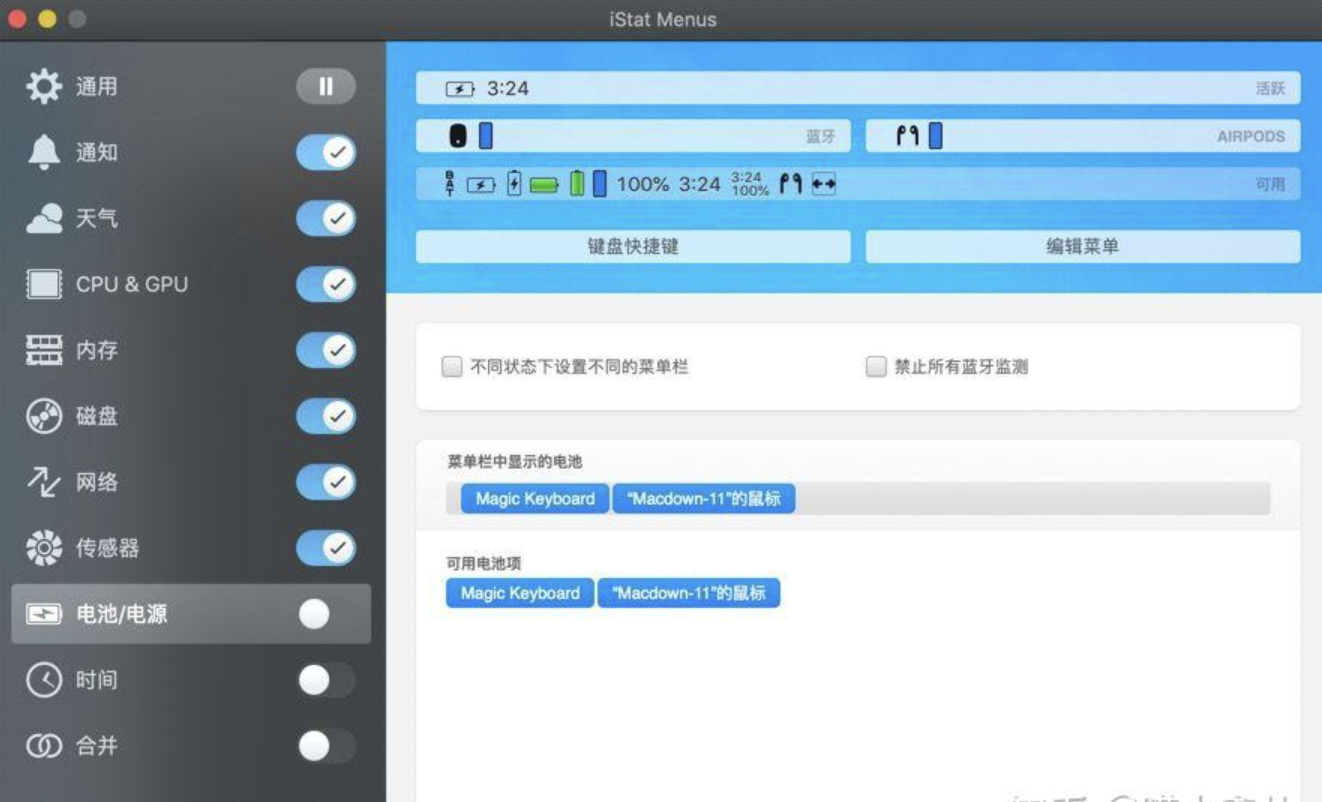
Task: Click the 键盘快捷键 button
Action: pos(634,246)
